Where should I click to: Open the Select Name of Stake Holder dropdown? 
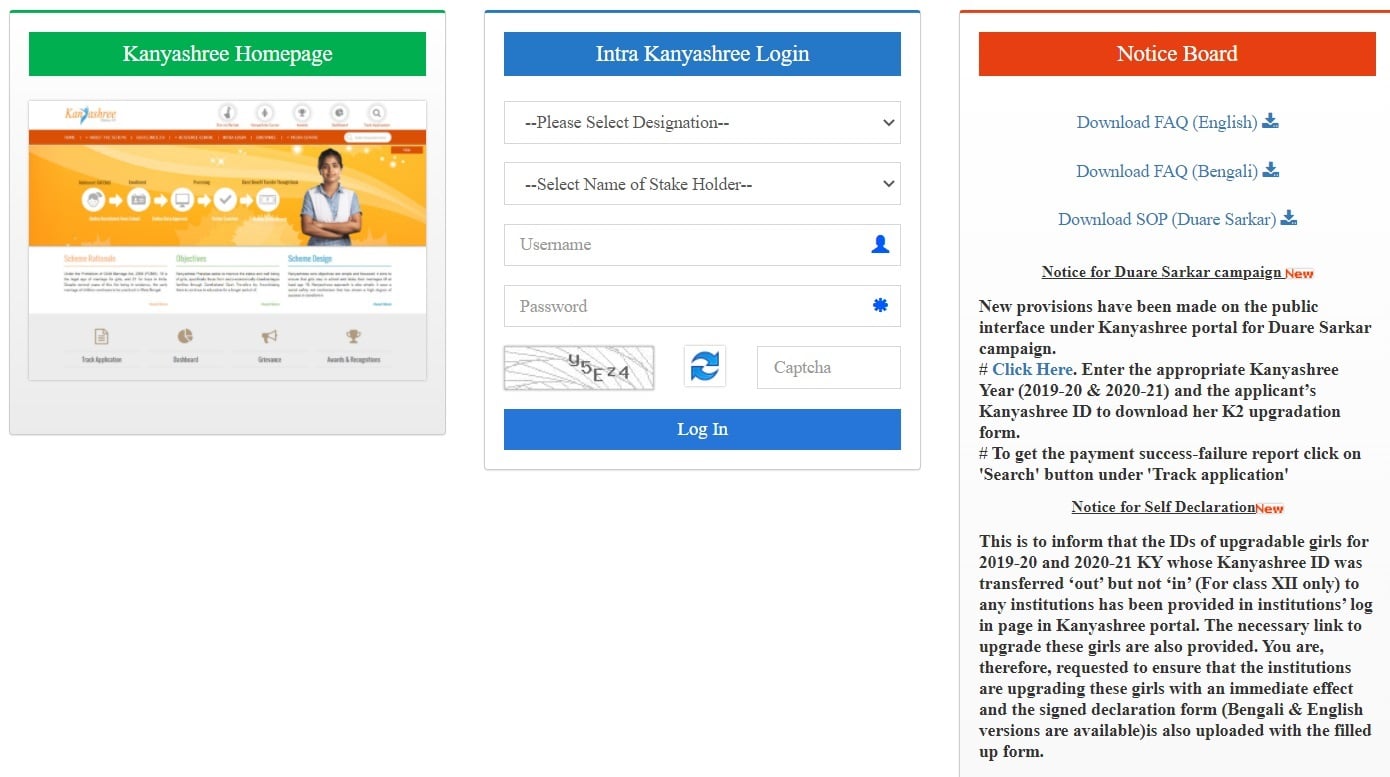tap(702, 184)
